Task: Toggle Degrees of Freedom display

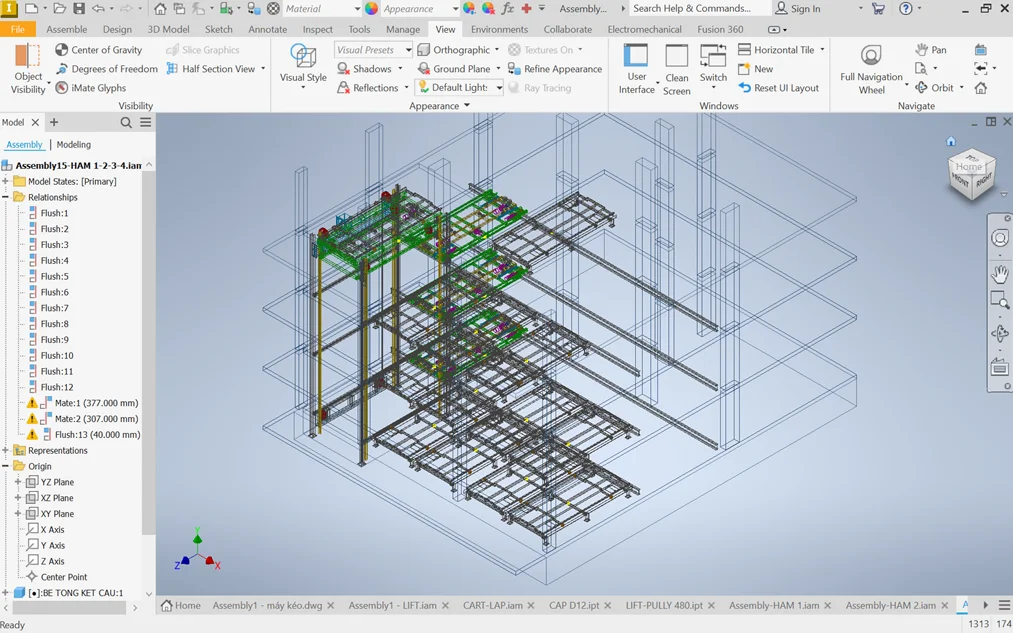Action: click(107, 68)
